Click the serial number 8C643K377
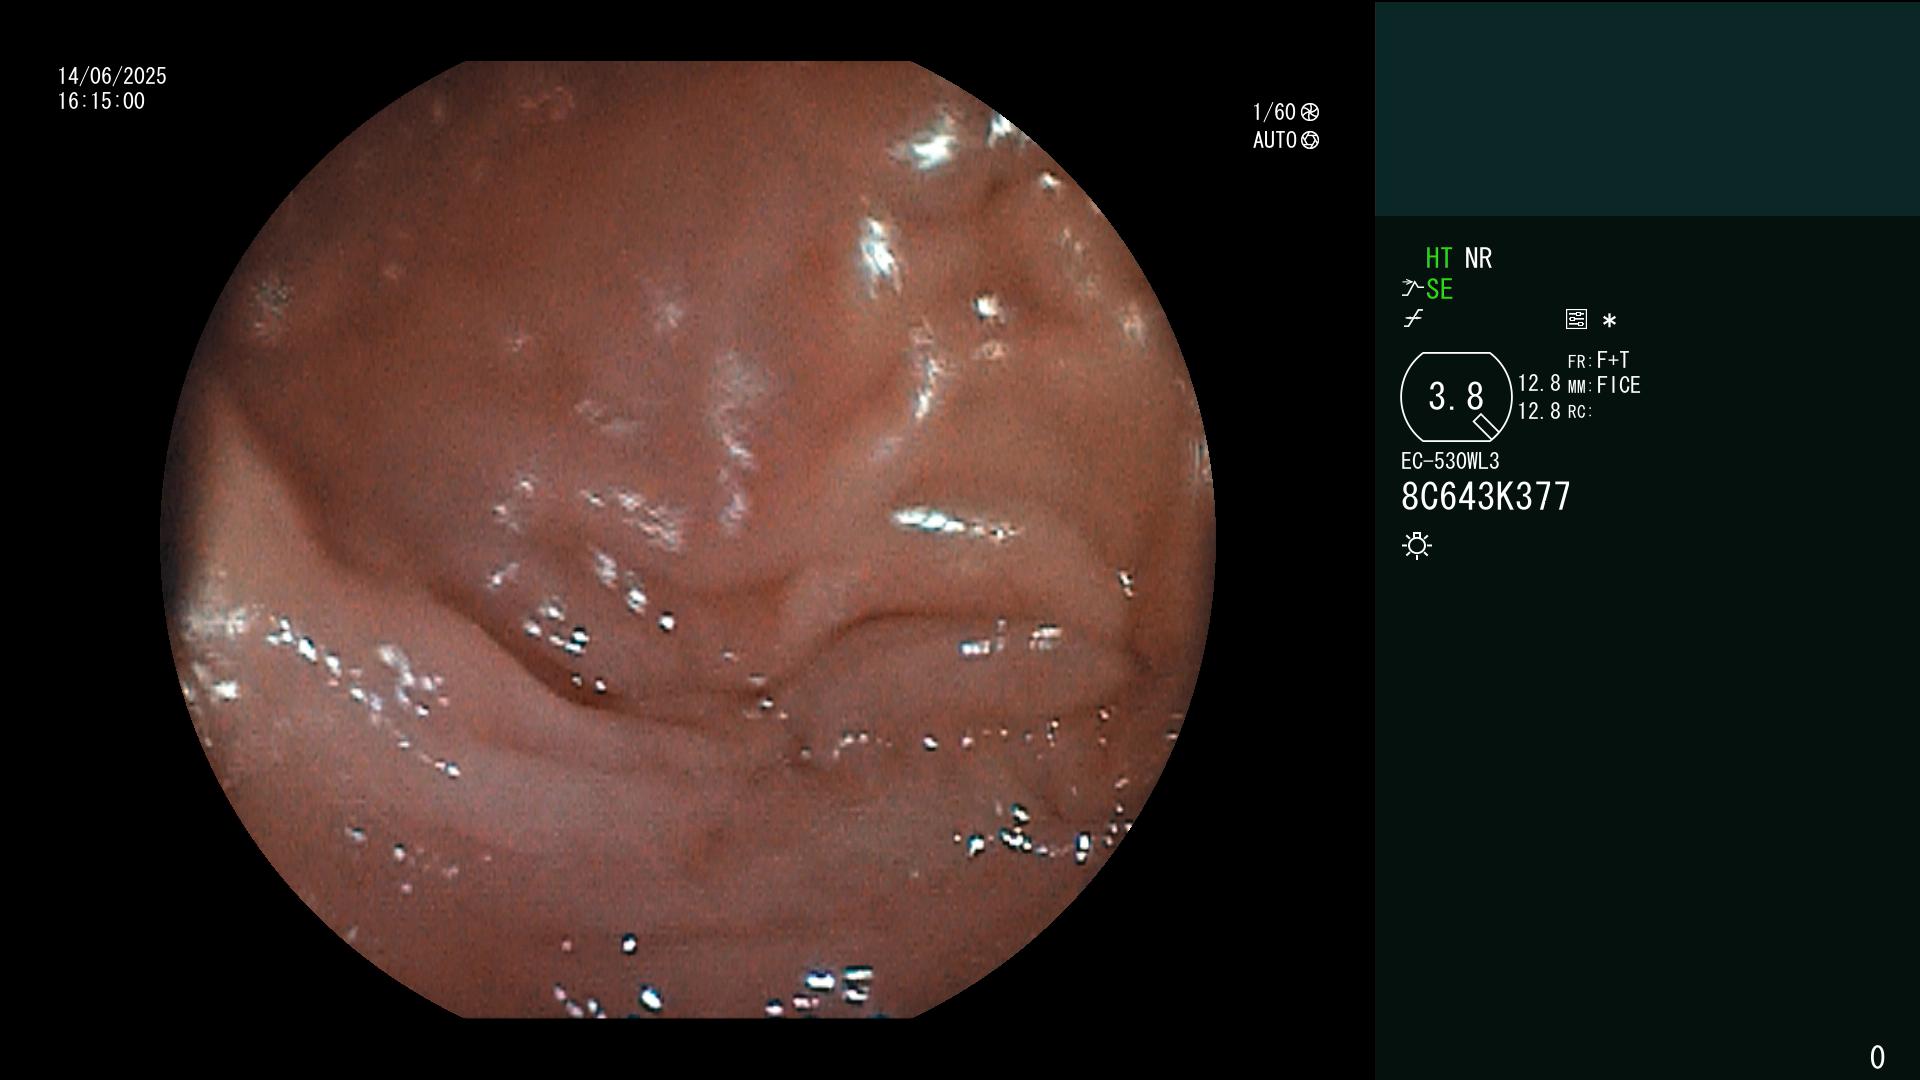 coord(1486,497)
